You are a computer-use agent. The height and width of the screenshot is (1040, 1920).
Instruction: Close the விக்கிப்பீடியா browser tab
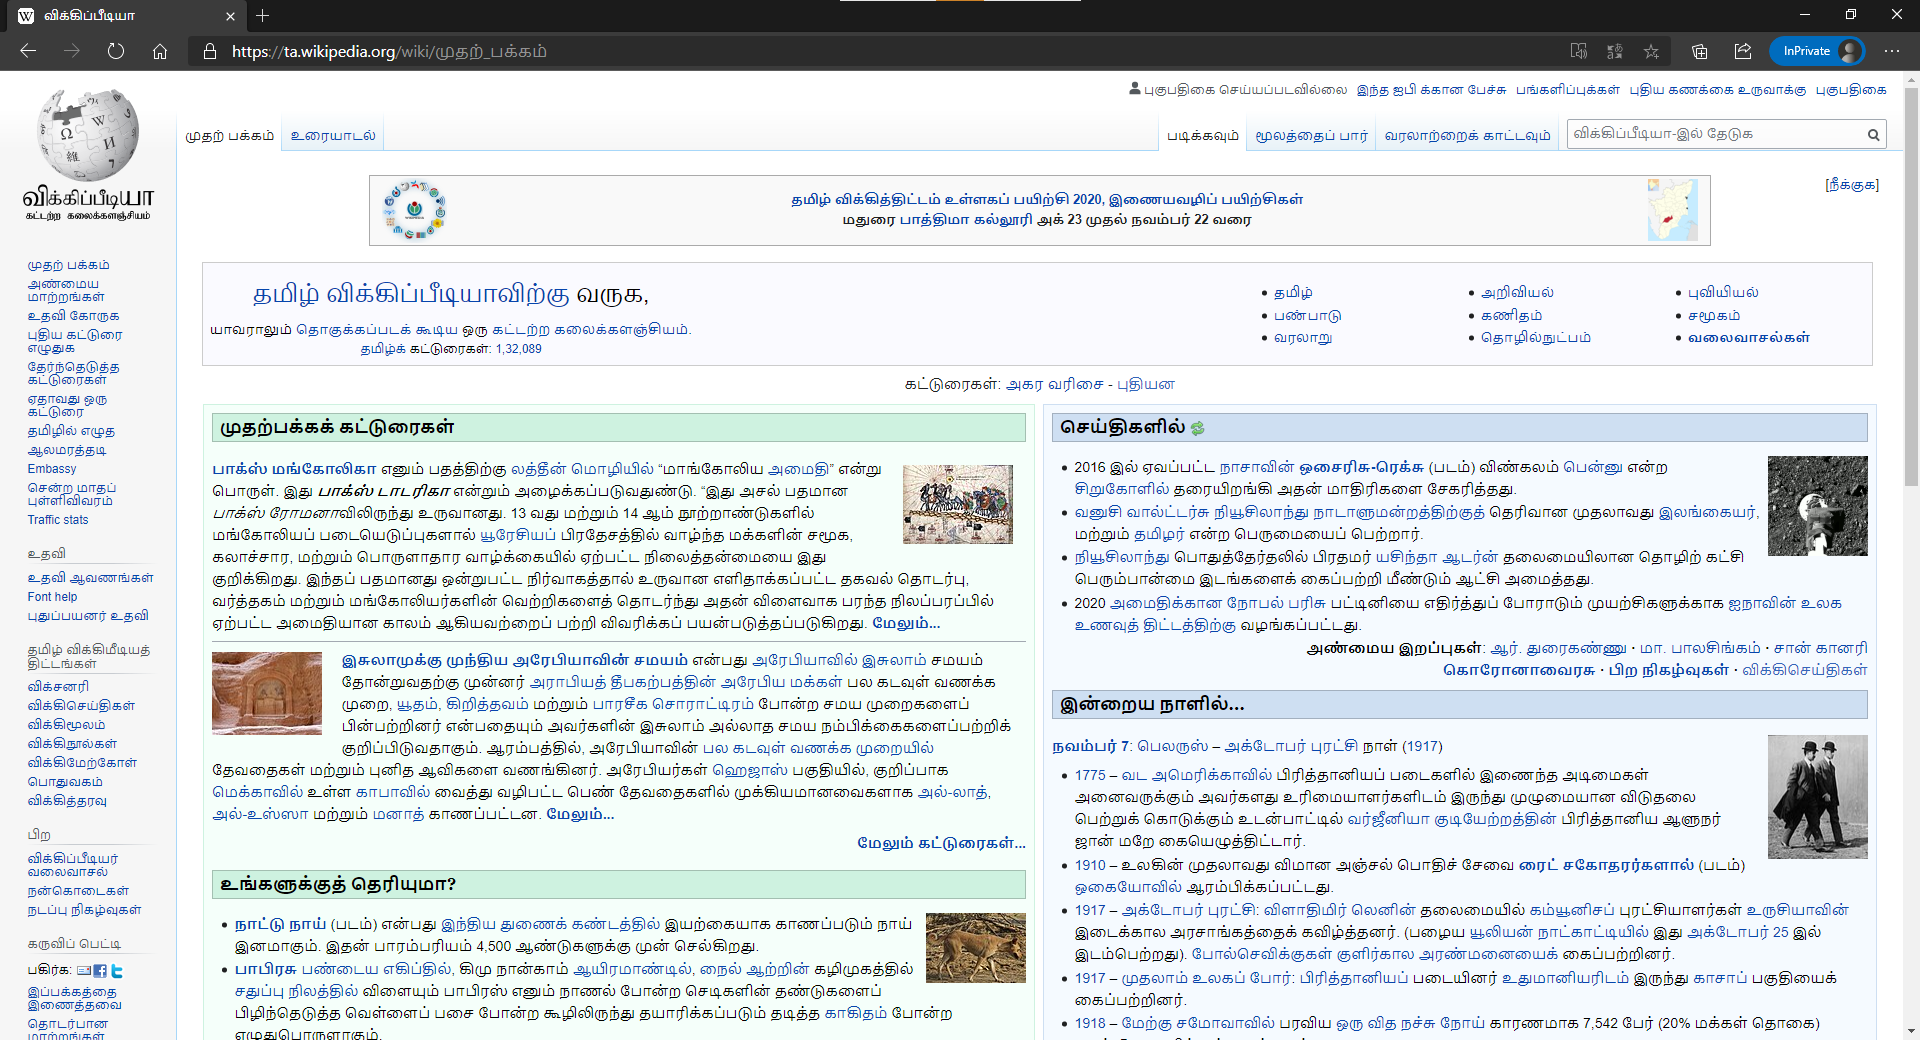230,16
